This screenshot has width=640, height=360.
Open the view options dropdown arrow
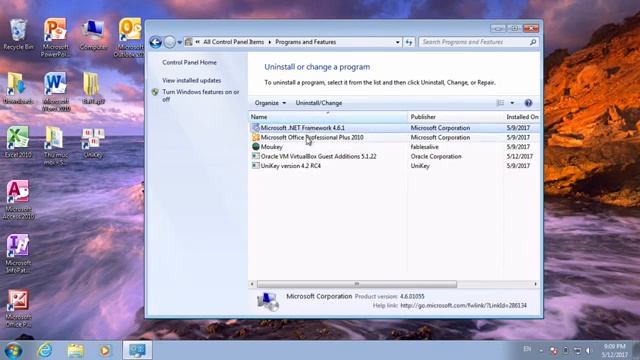[x=512, y=103]
